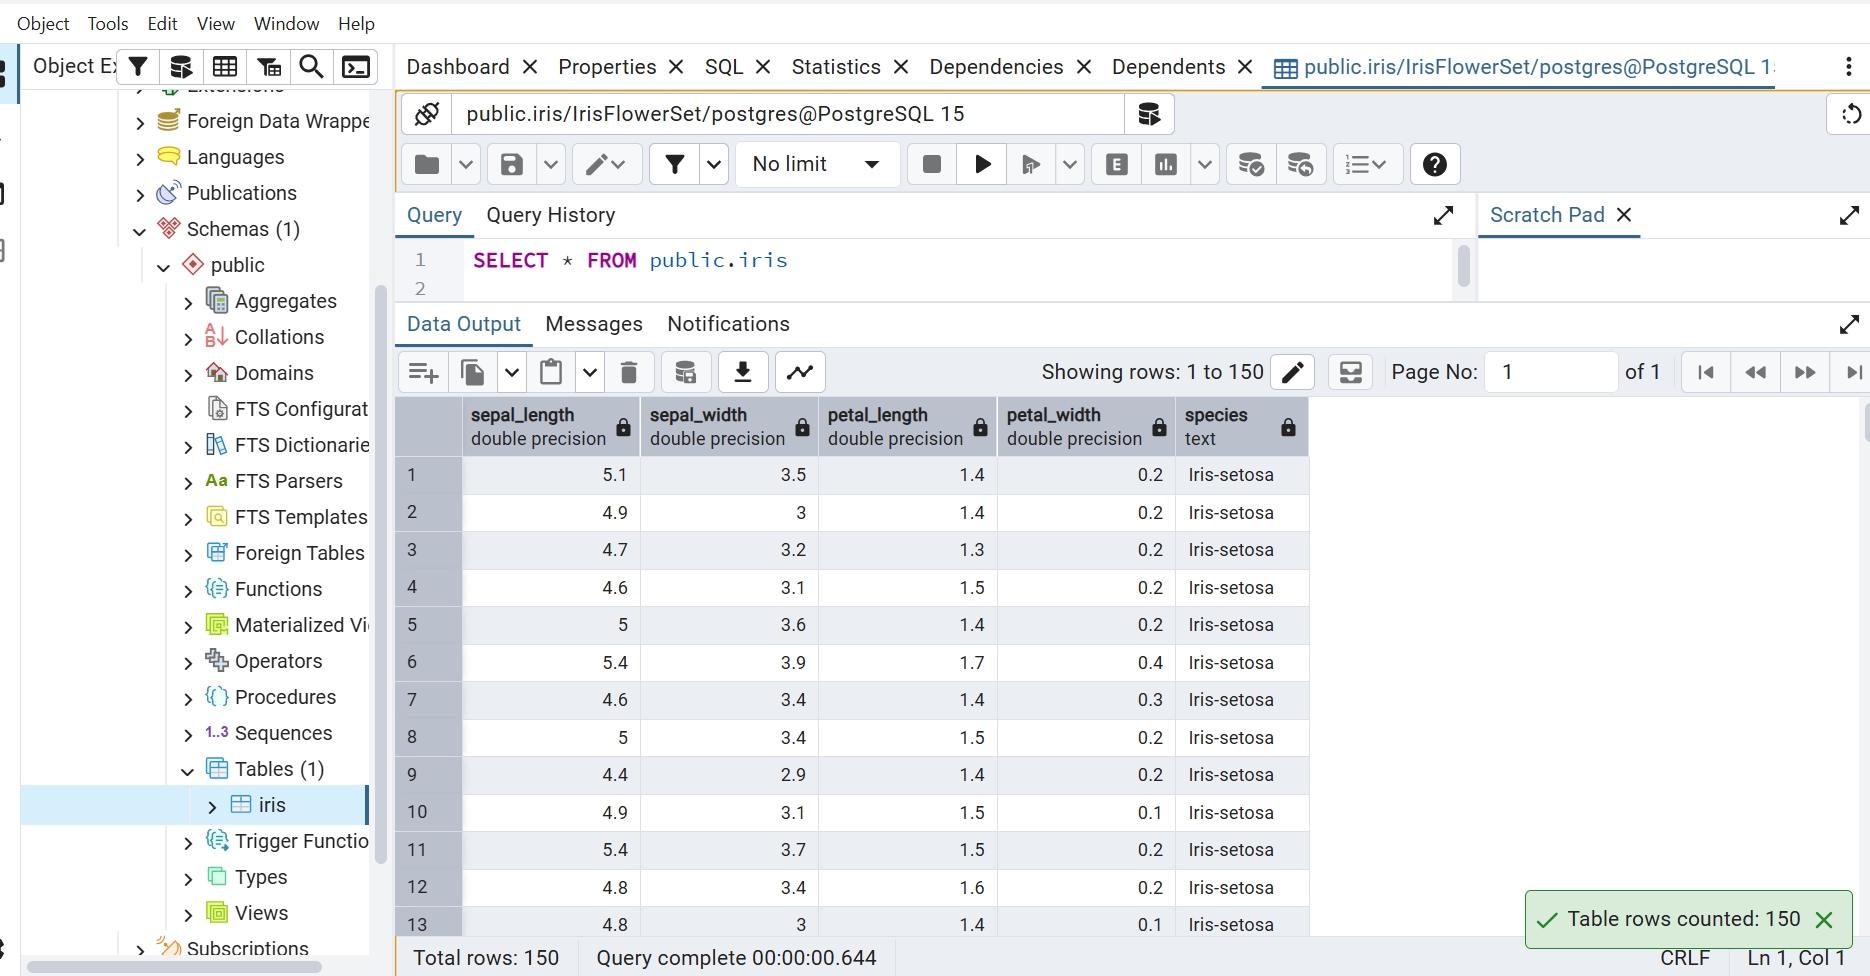
Task: Run the query with Execute play button
Action: pyautogui.click(x=982, y=164)
